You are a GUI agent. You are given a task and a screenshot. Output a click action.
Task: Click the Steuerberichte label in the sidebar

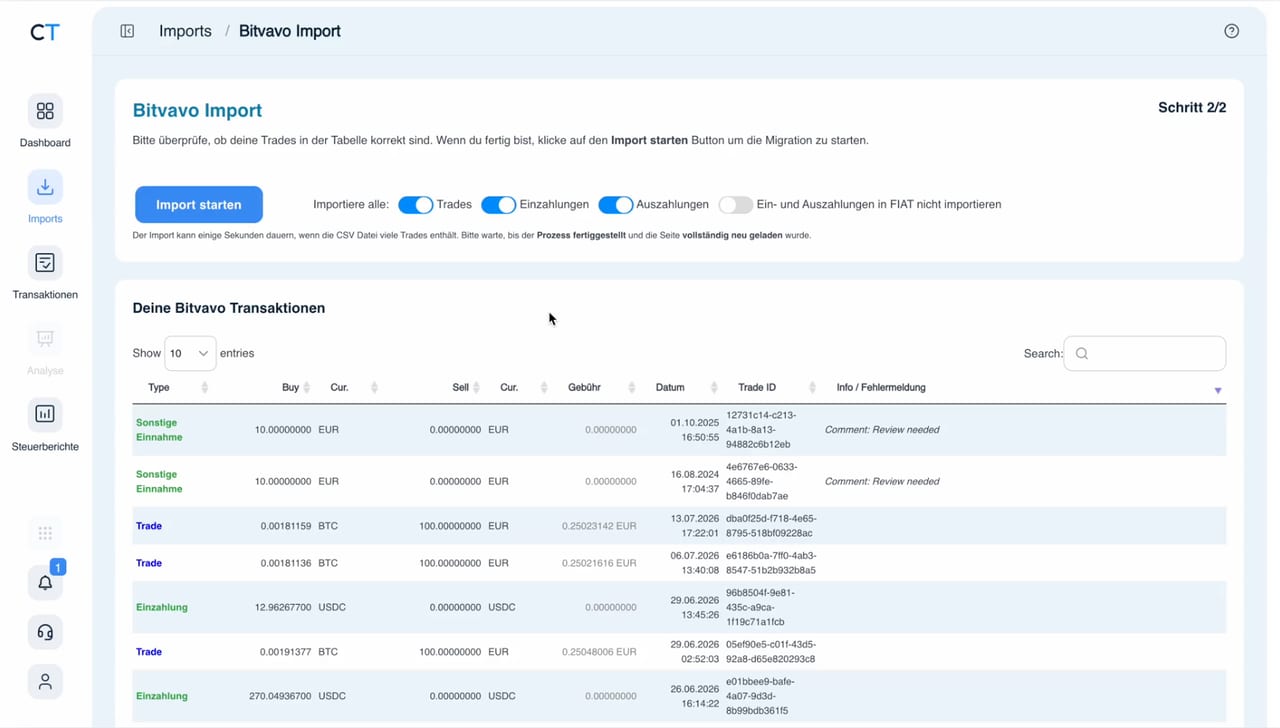[45, 447]
